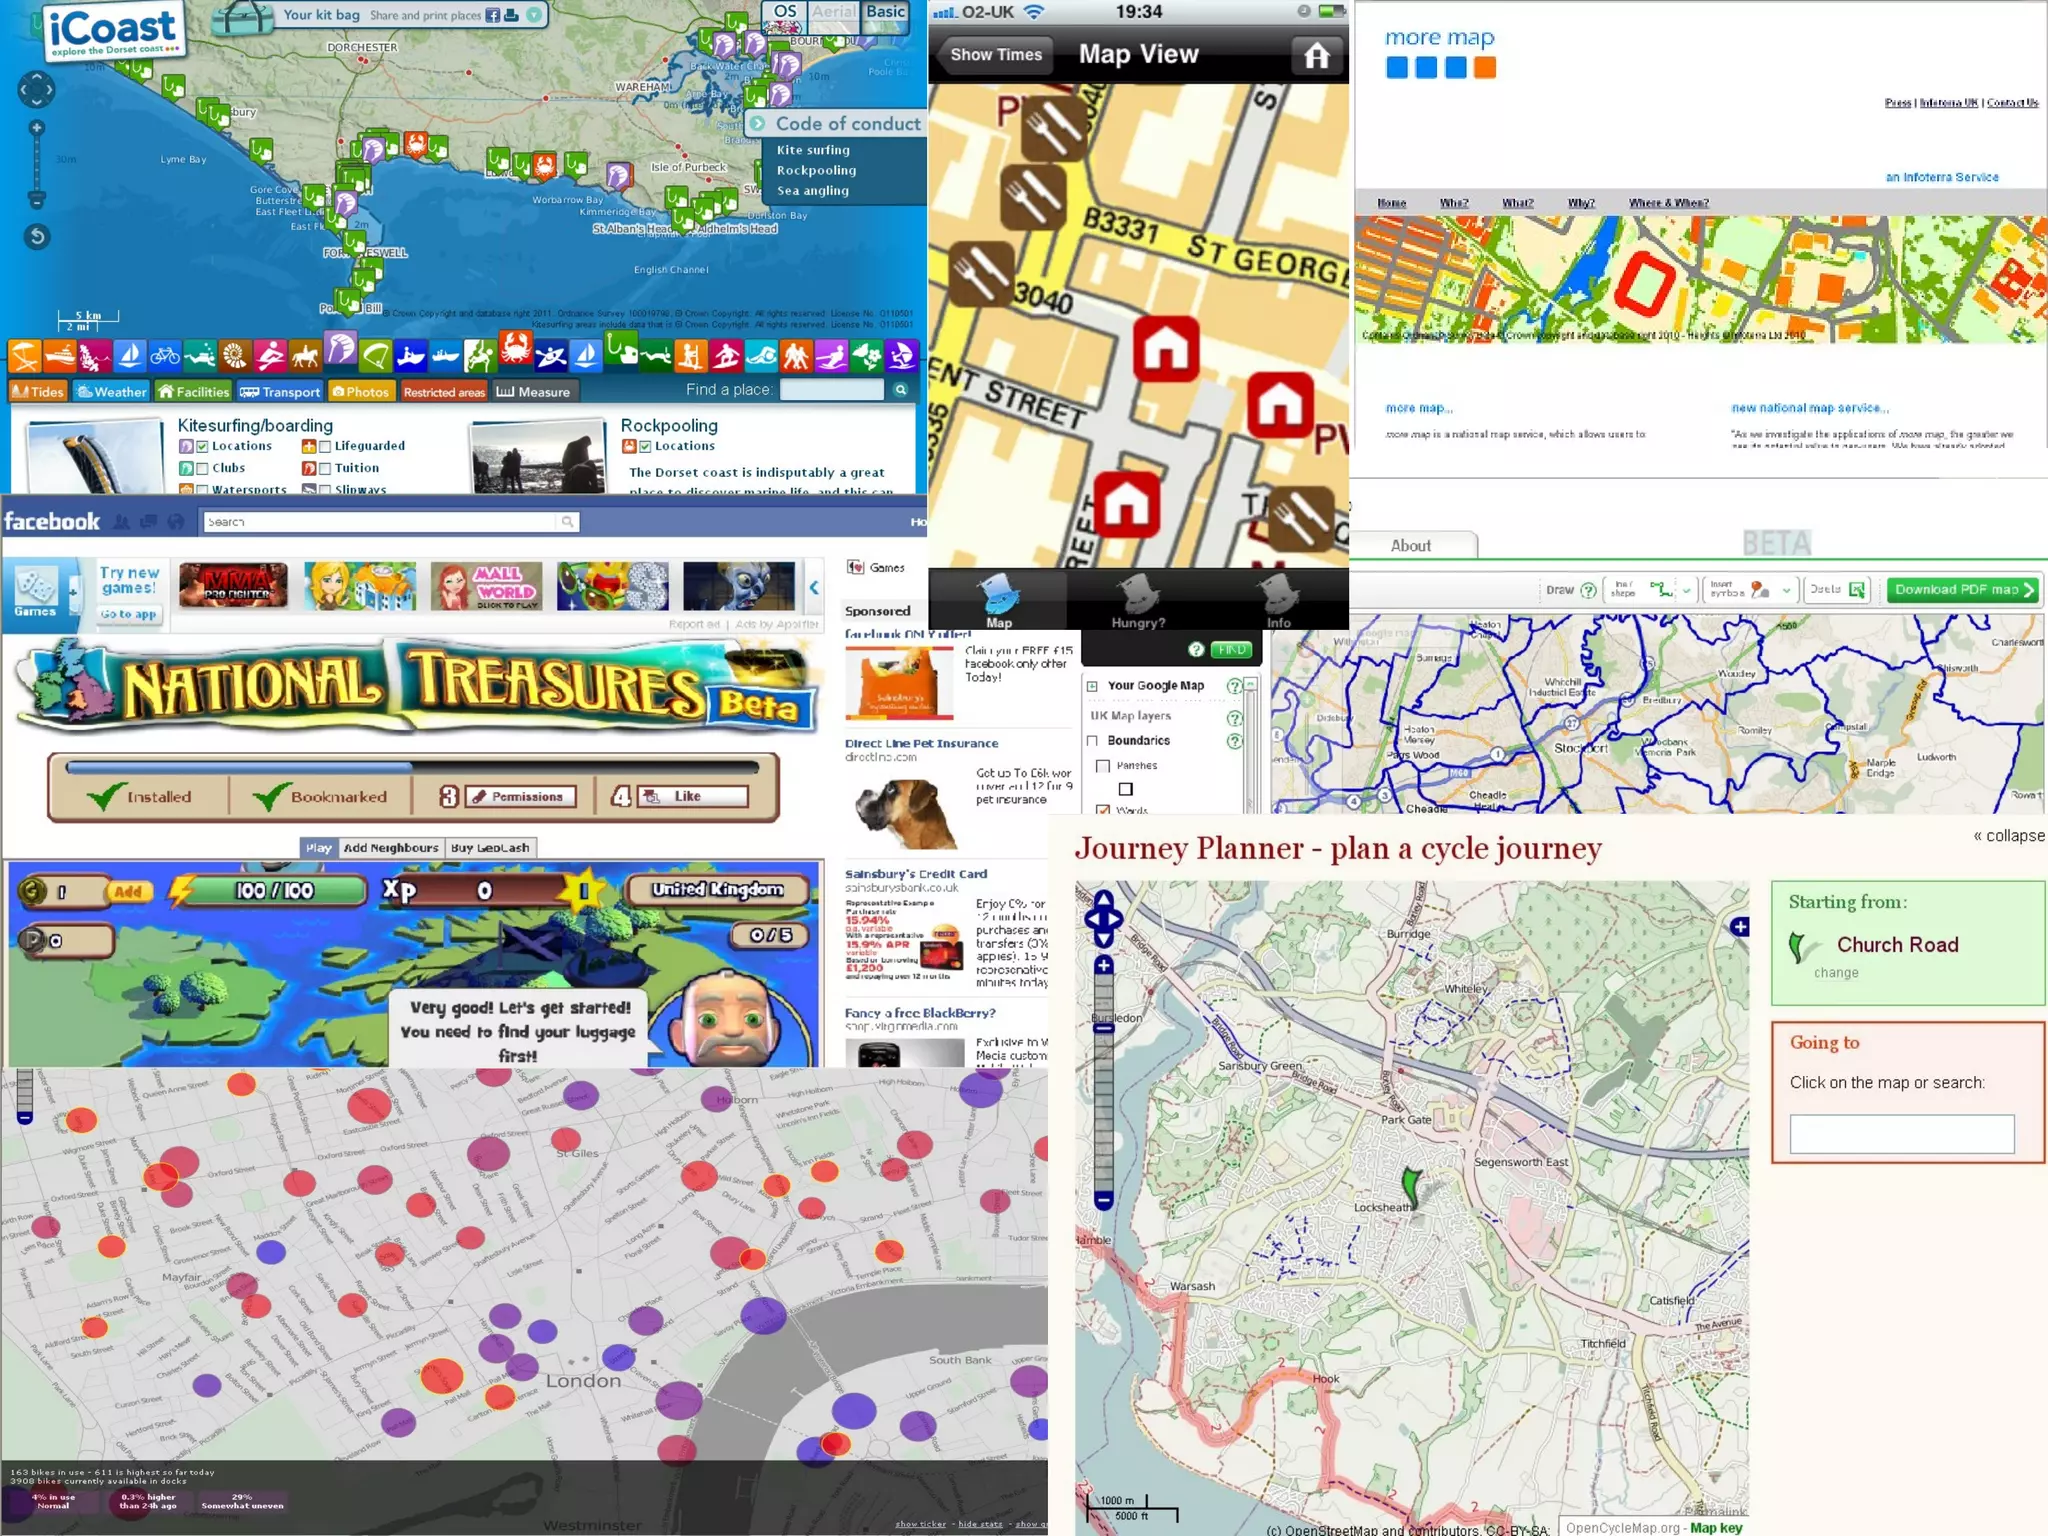Tap the Show Times button
The image size is (2048, 1536).
(995, 55)
